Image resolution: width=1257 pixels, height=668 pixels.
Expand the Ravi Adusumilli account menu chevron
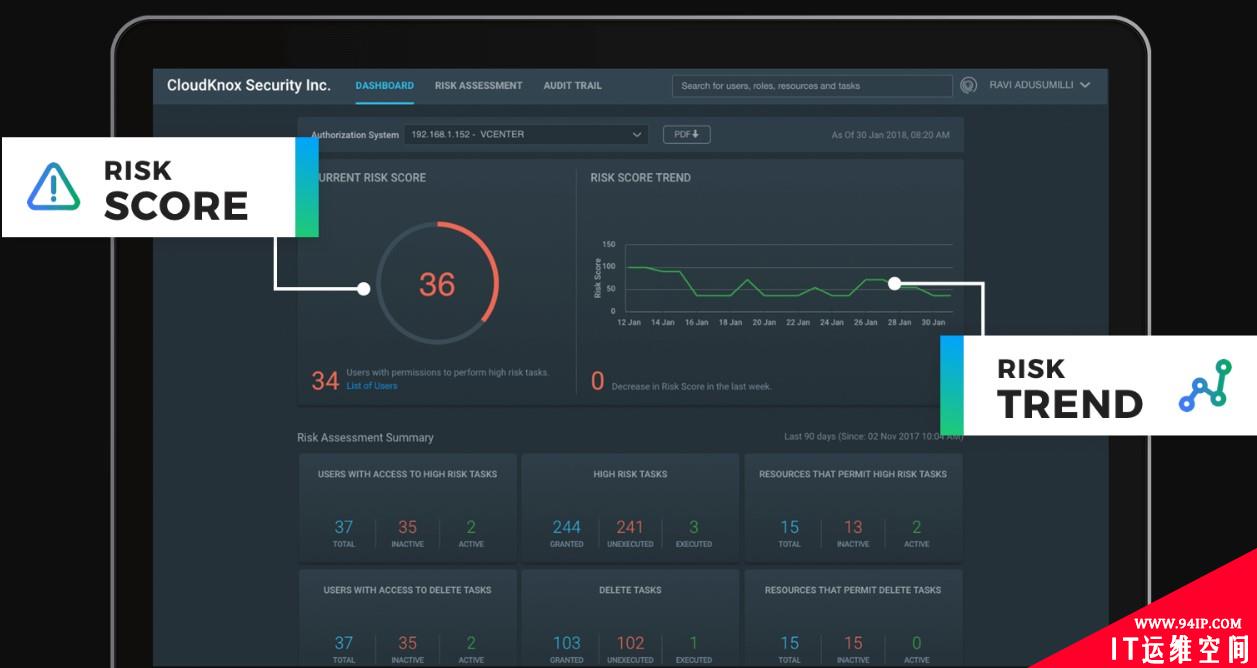tap(1085, 85)
